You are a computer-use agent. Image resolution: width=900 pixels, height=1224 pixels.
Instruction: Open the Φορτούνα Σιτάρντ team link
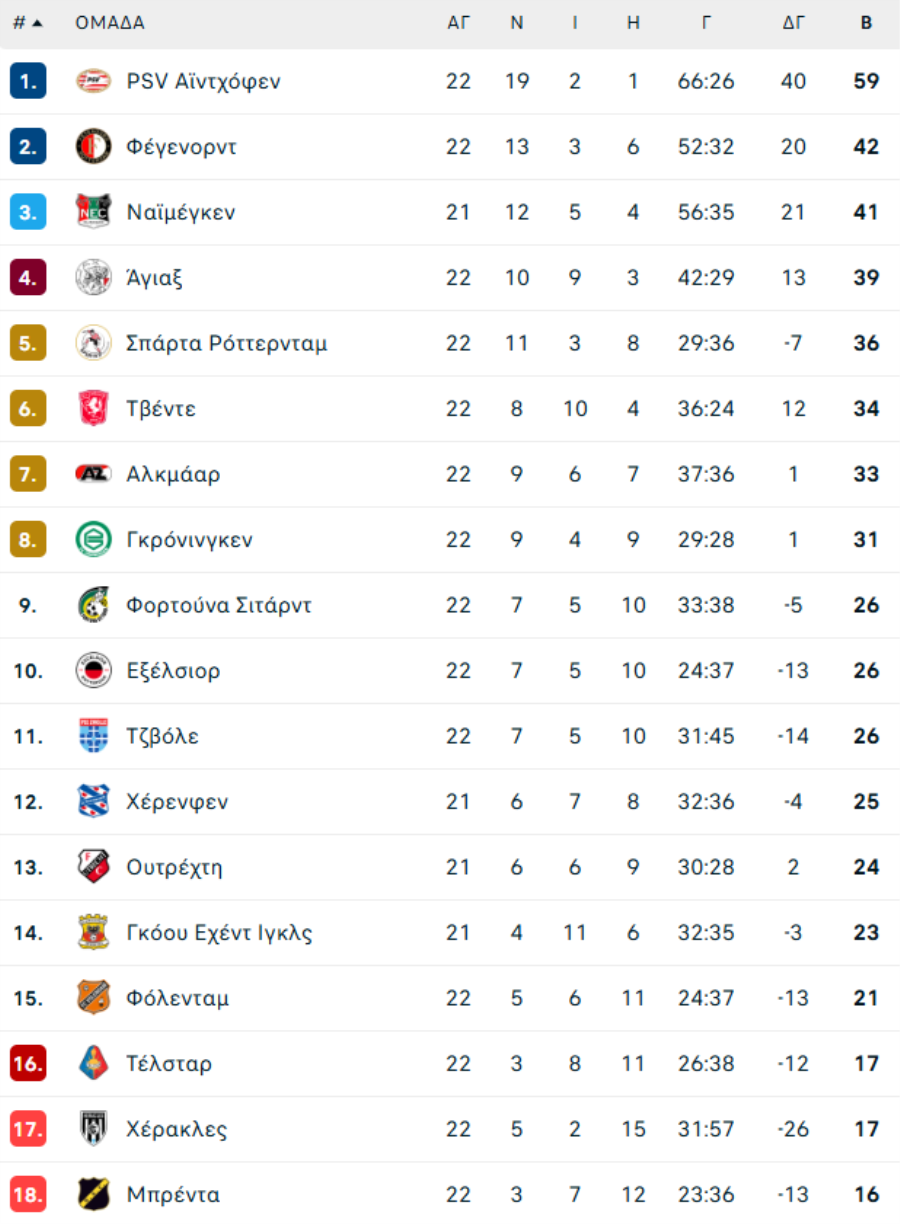[219, 605]
